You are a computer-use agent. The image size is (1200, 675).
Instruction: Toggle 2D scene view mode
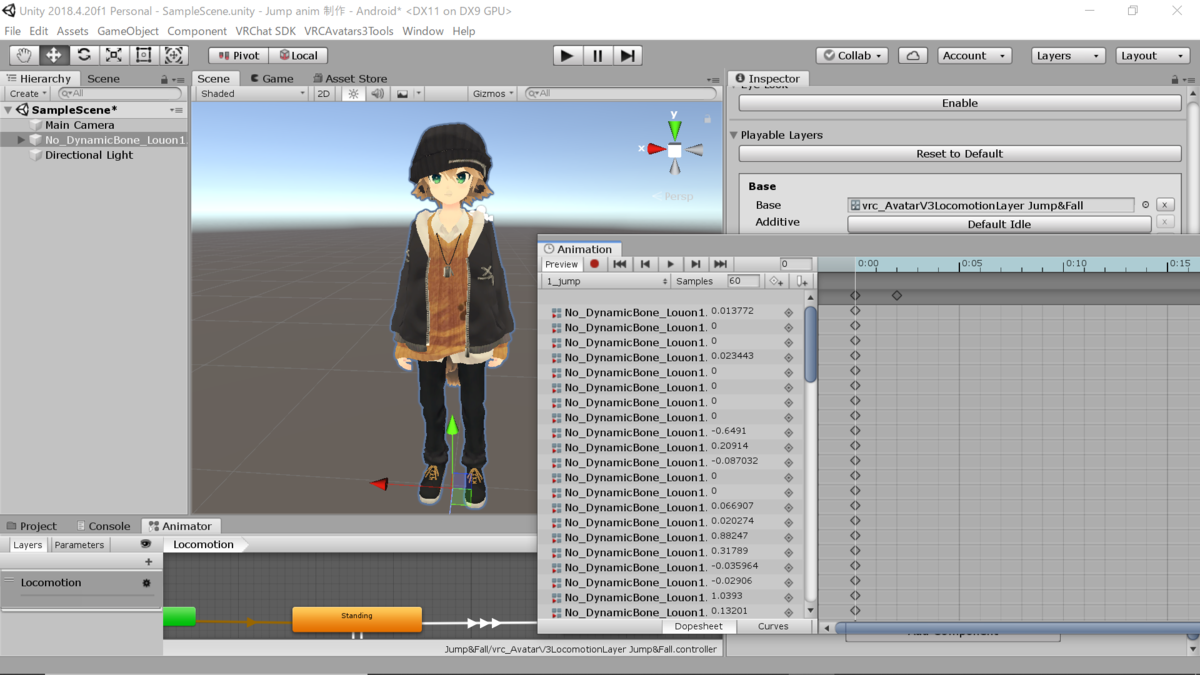click(x=323, y=93)
